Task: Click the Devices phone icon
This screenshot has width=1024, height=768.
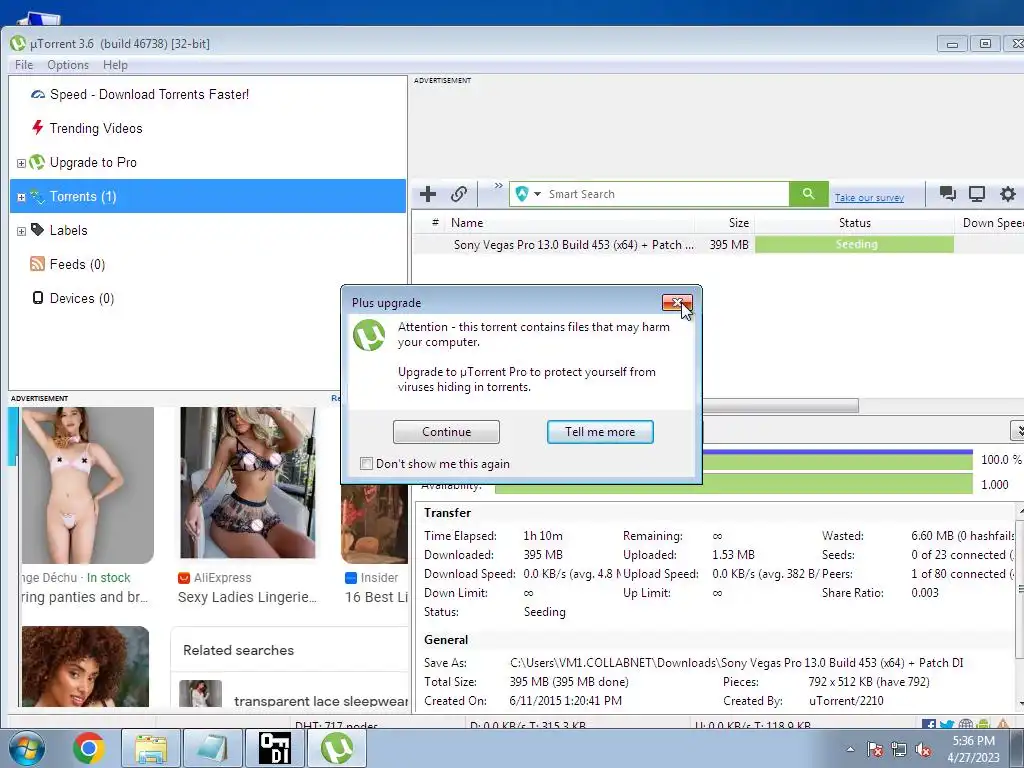Action: pos(38,298)
